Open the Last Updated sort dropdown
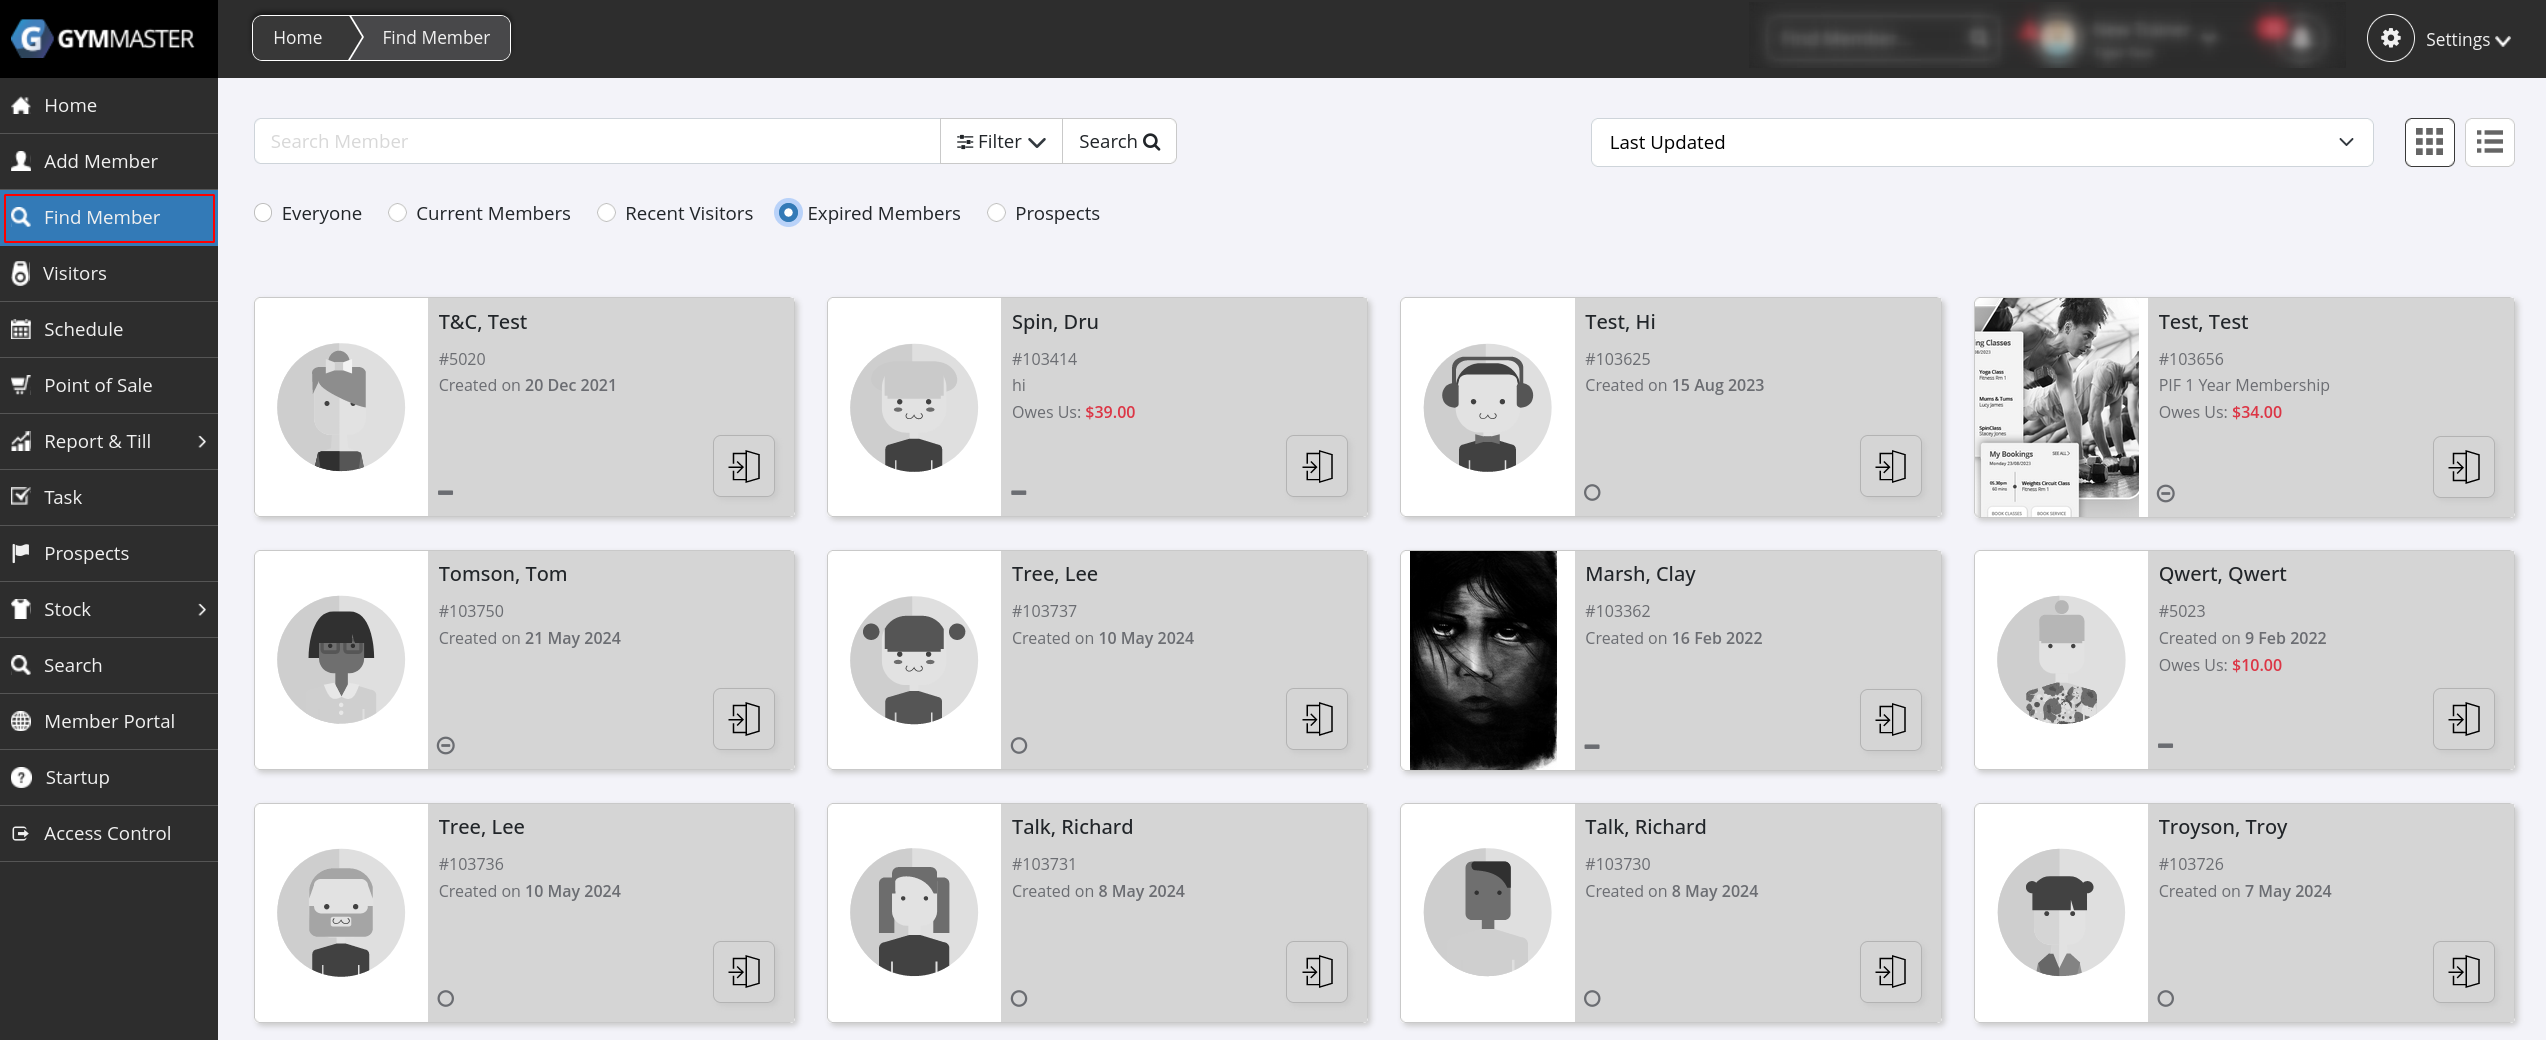Viewport: 2546px width, 1040px height. (x=1981, y=142)
